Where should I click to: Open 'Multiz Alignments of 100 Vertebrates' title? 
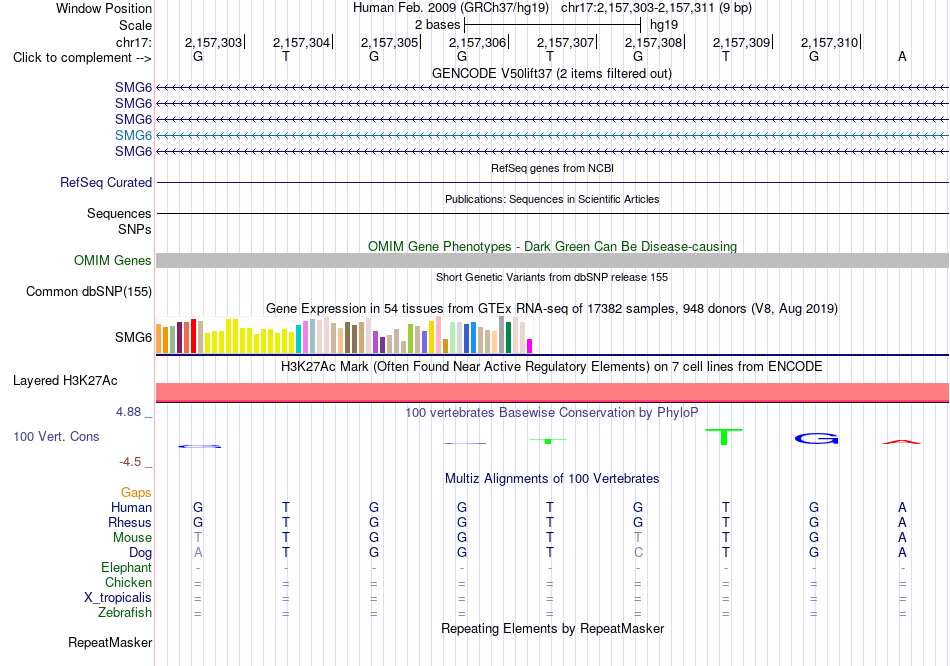coord(552,479)
